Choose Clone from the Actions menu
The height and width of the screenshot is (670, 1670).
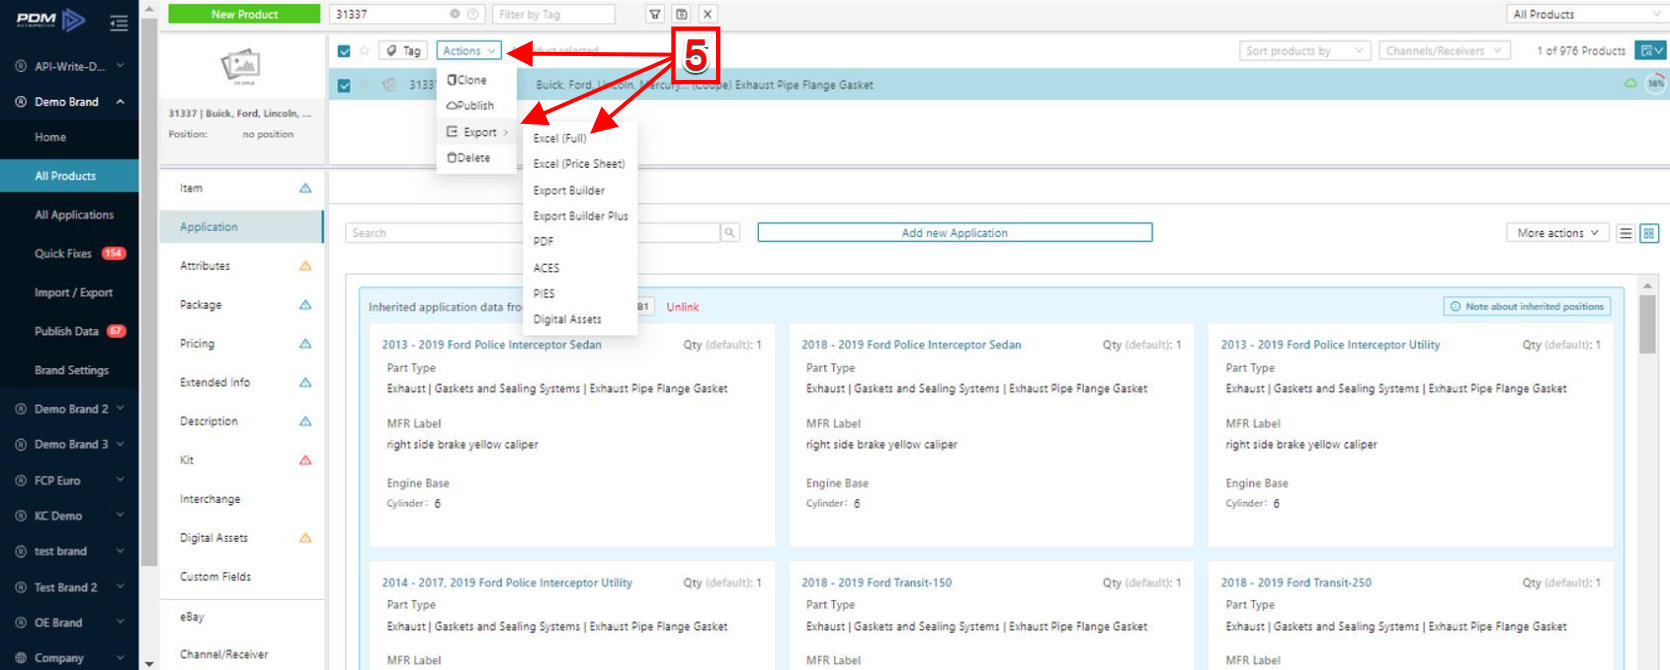[468, 80]
